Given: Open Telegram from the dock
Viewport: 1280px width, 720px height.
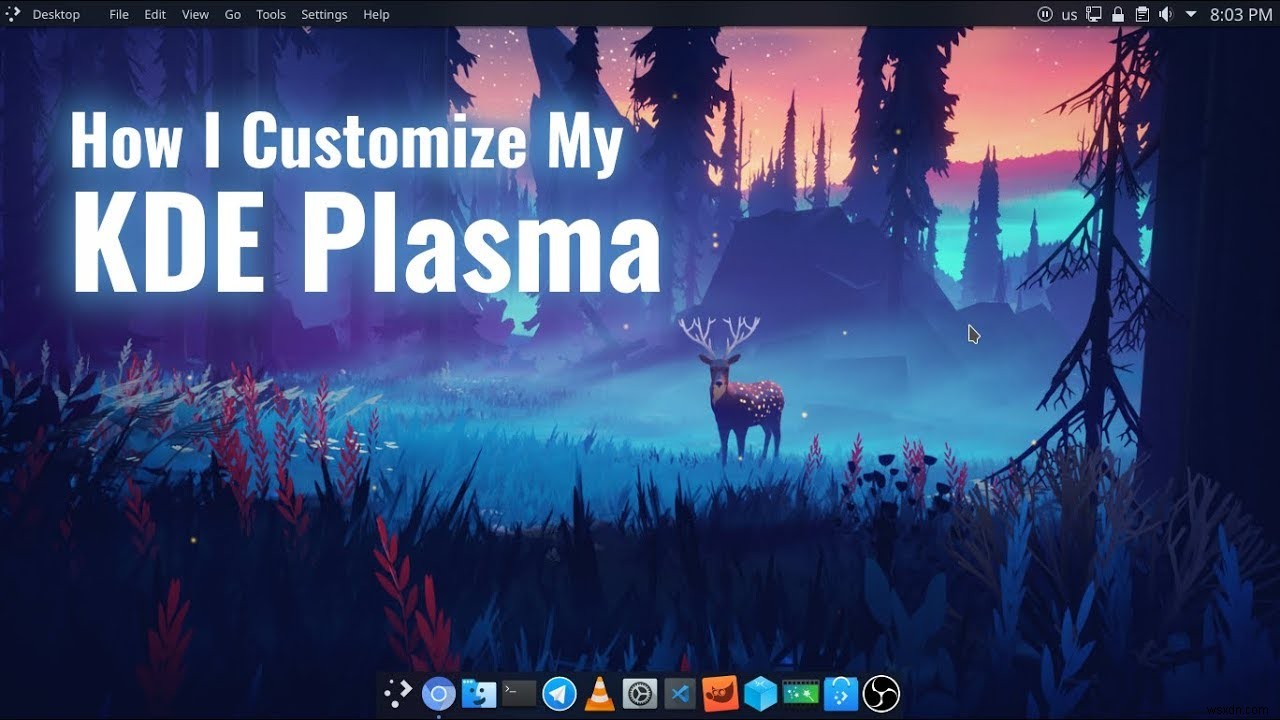Looking at the screenshot, I should click(560, 693).
